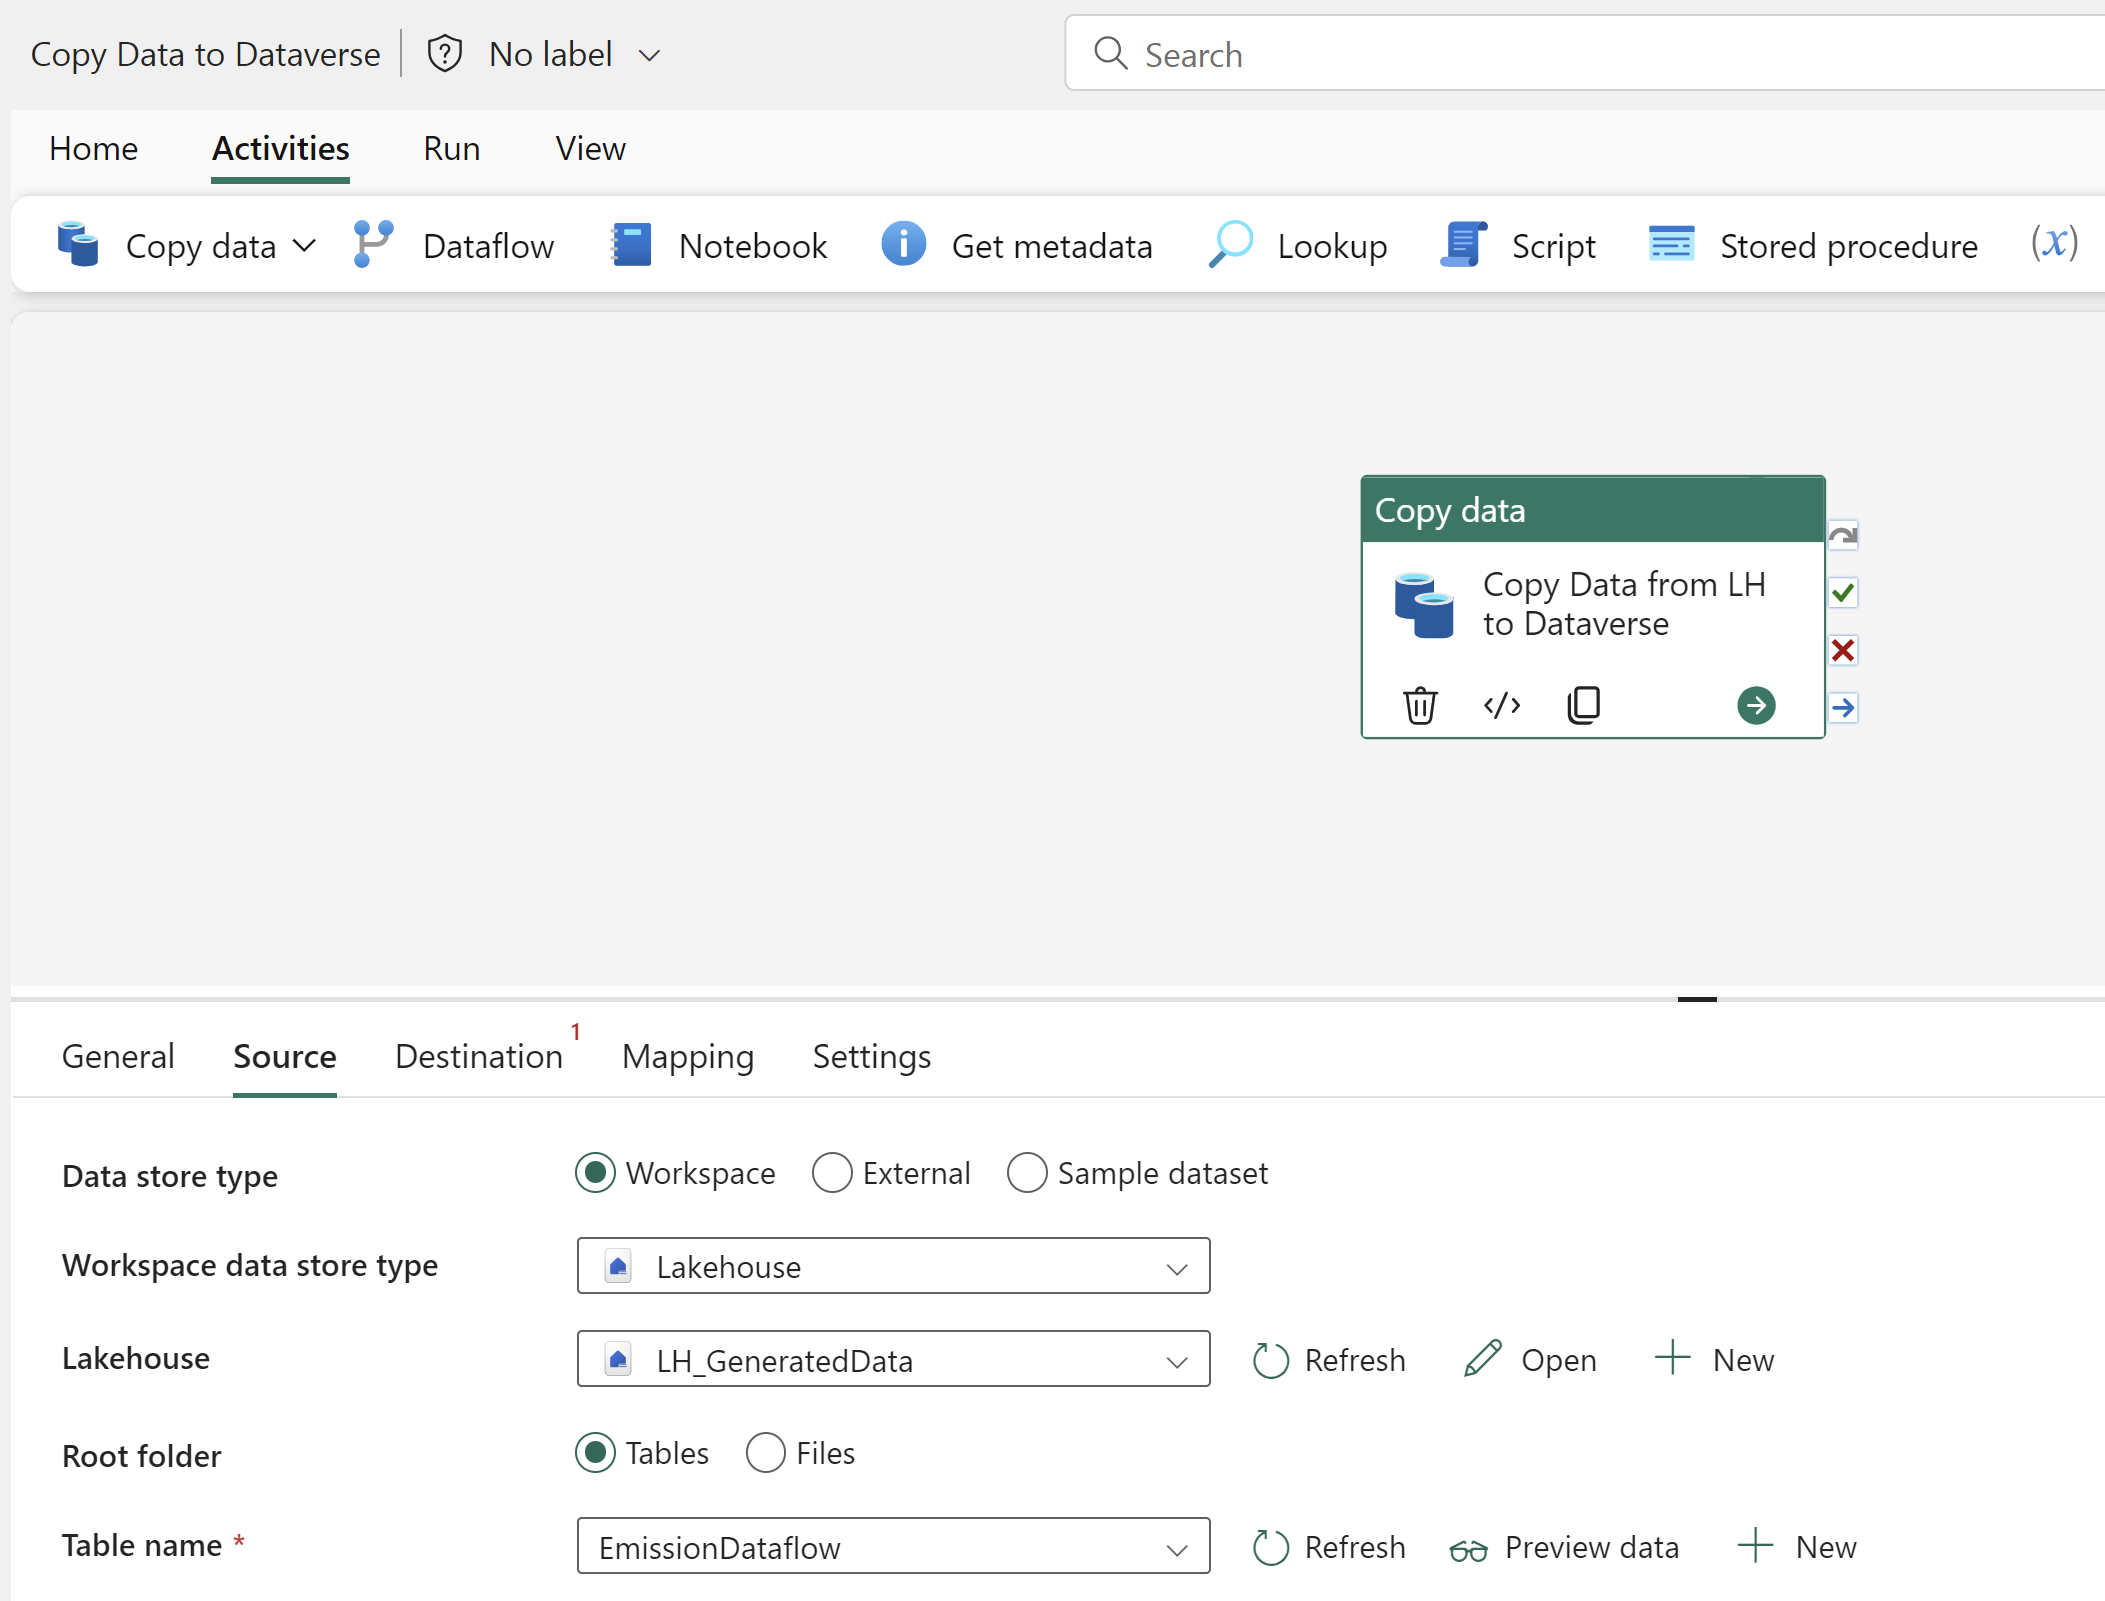
Task: Open the Copy data dropdown
Action: pyautogui.click(x=304, y=245)
